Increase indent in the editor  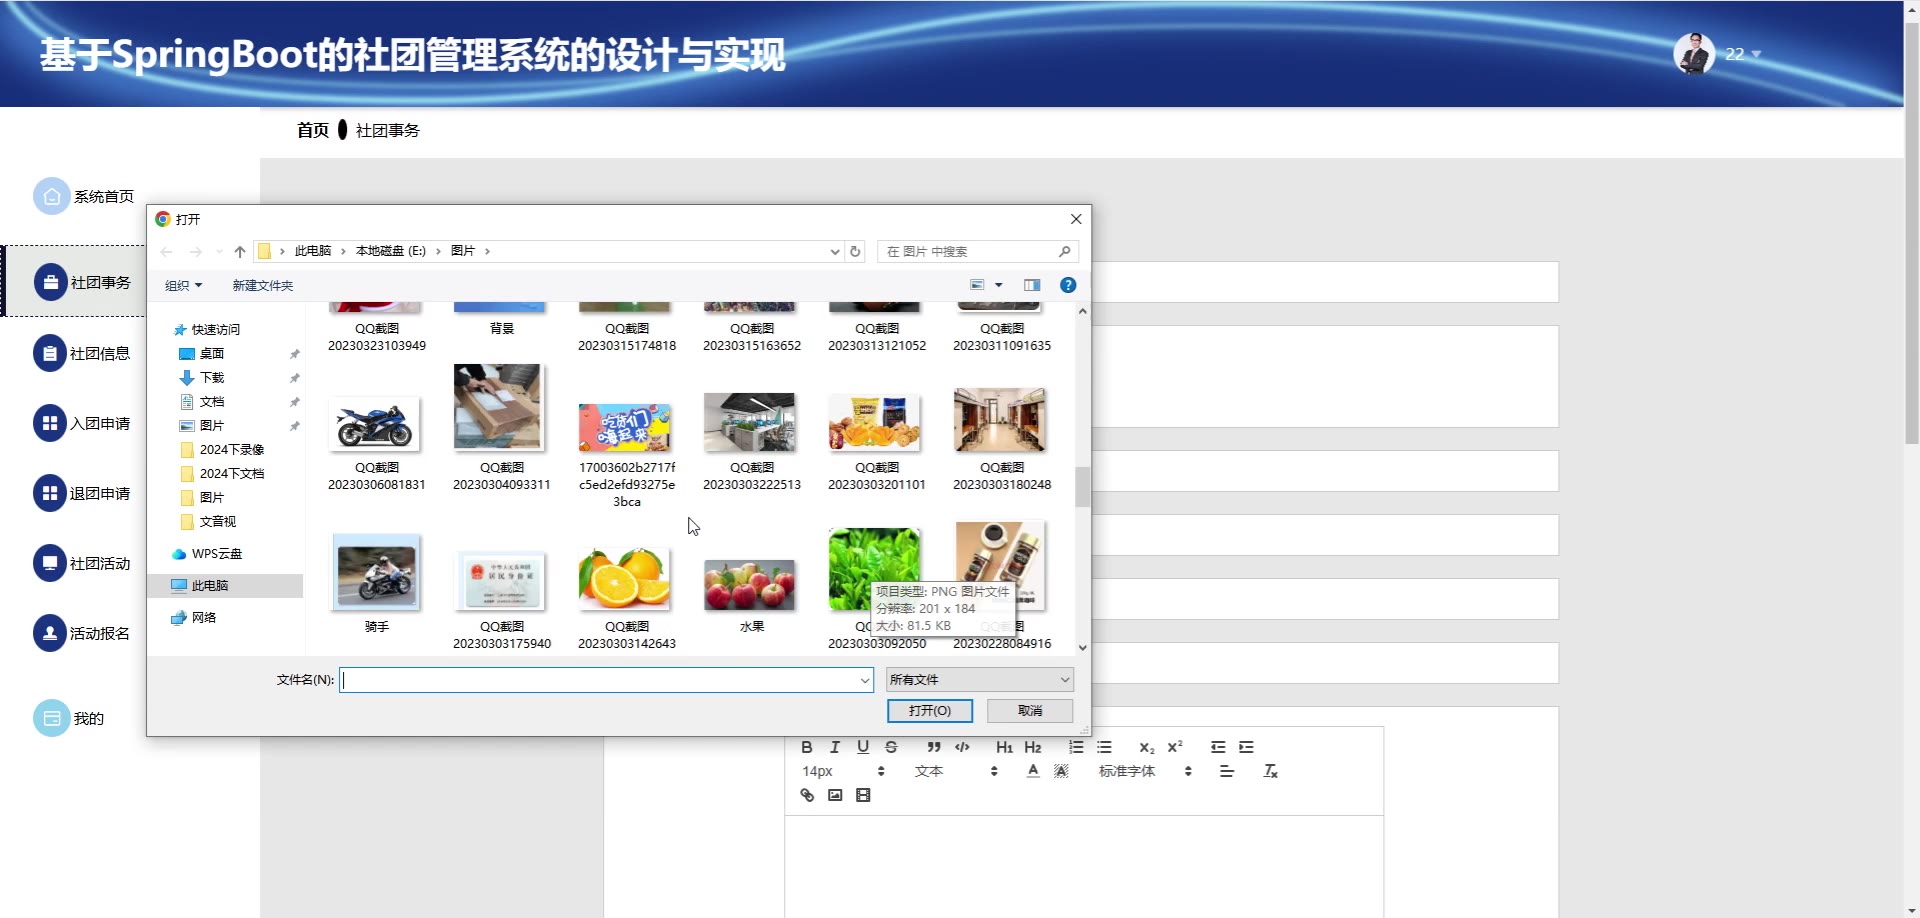click(x=1246, y=747)
